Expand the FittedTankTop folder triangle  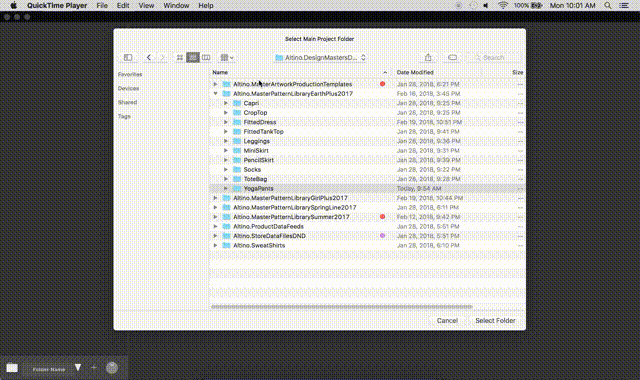pyautogui.click(x=226, y=131)
